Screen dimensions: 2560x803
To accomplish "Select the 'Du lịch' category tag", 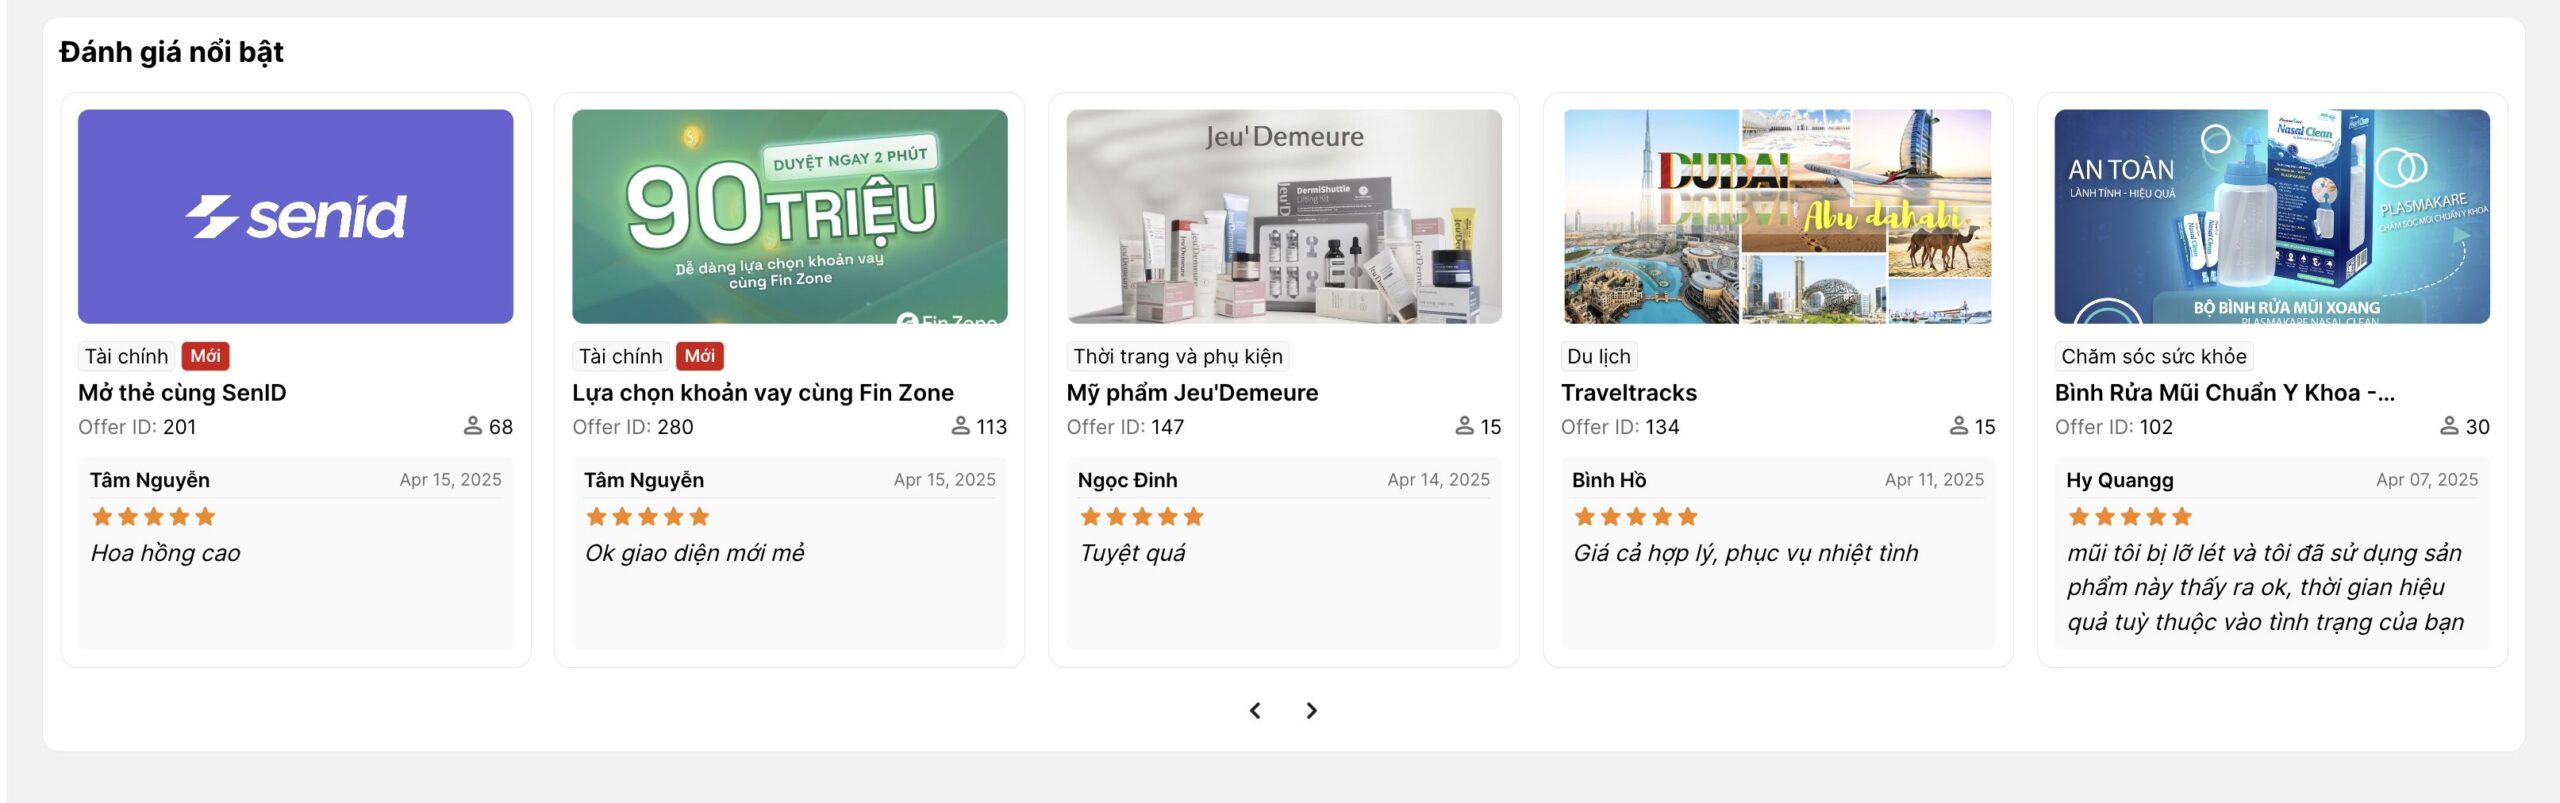I will pos(1598,356).
